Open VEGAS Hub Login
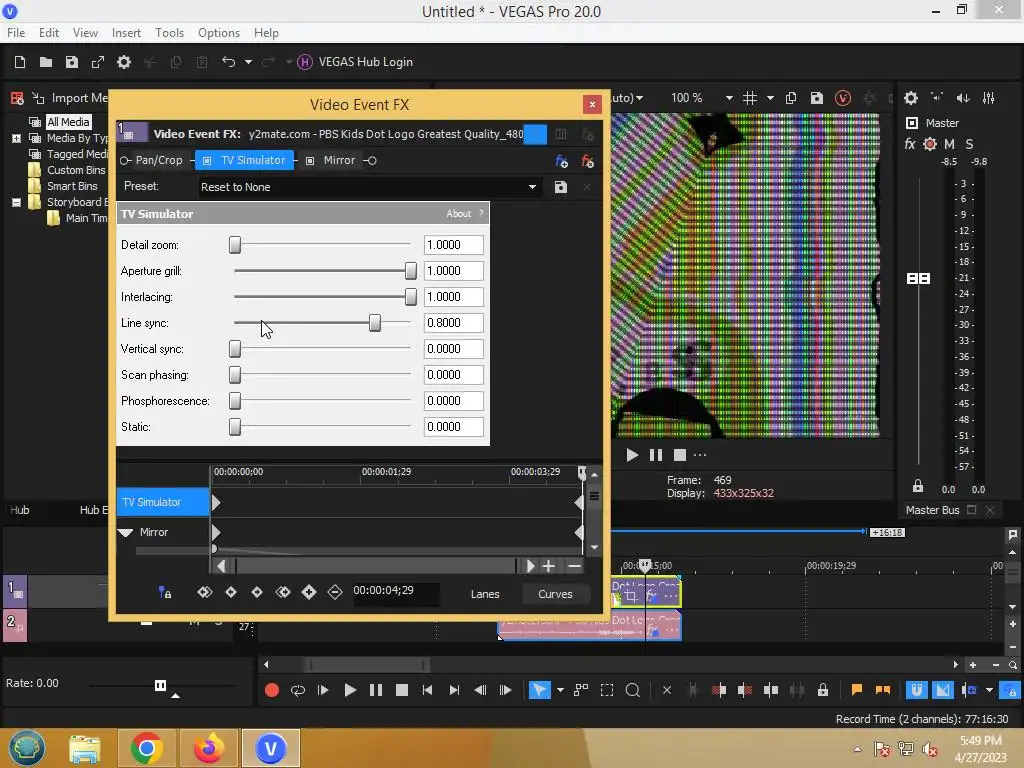Screen dimensions: 1024x768 [x=355, y=62]
